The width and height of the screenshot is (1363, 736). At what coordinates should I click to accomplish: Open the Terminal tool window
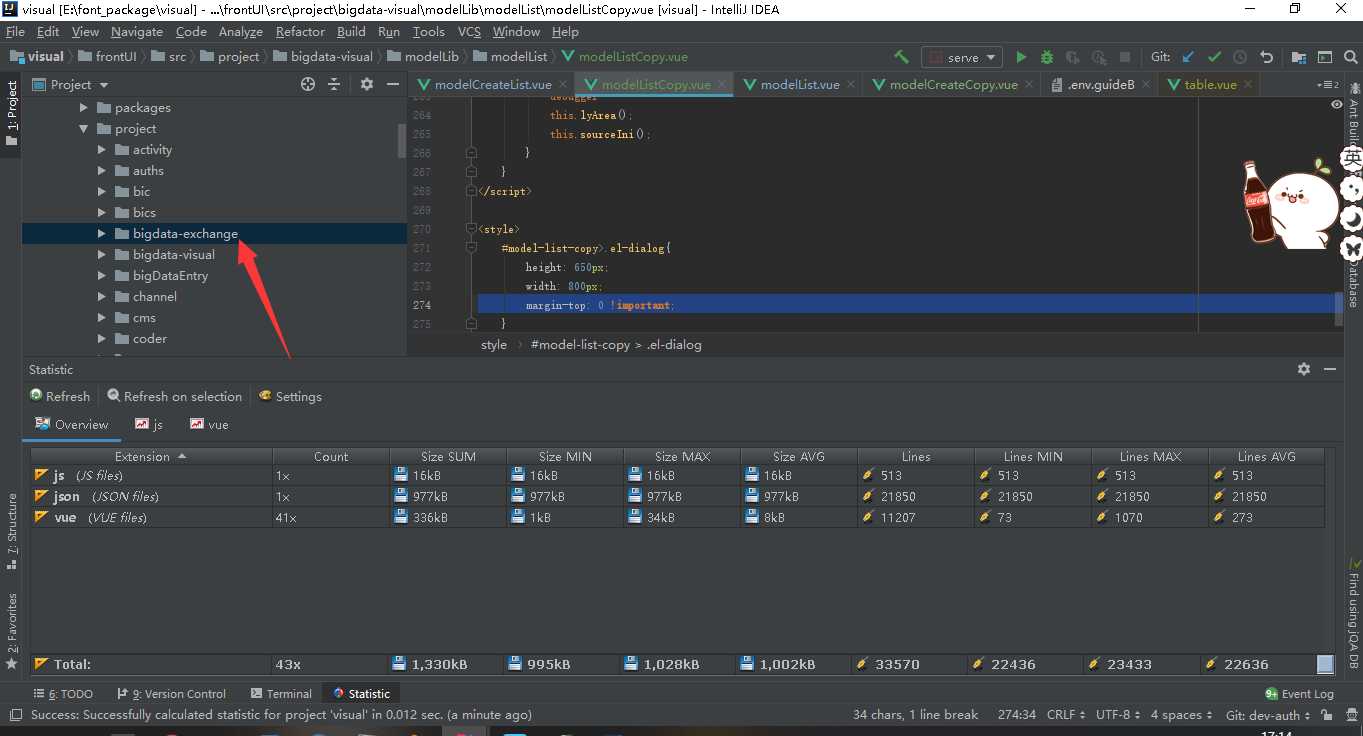[281, 693]
